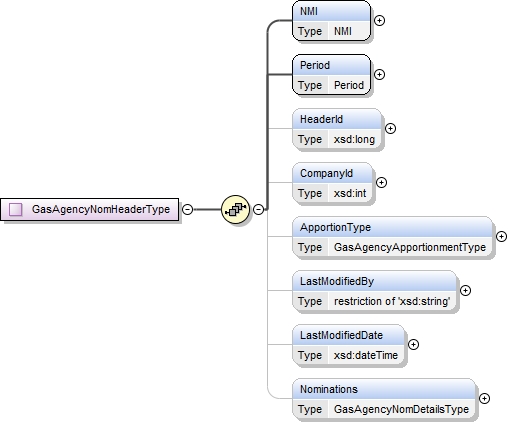Expand the ApportionType element
Viewport: 509px width, 424px height.
click(x=501, y=237)
